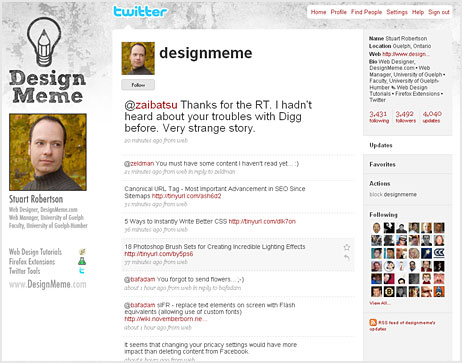Viewport: 462px width, 363px height.
Task: Click the Follow button
Action: [138, 85]
